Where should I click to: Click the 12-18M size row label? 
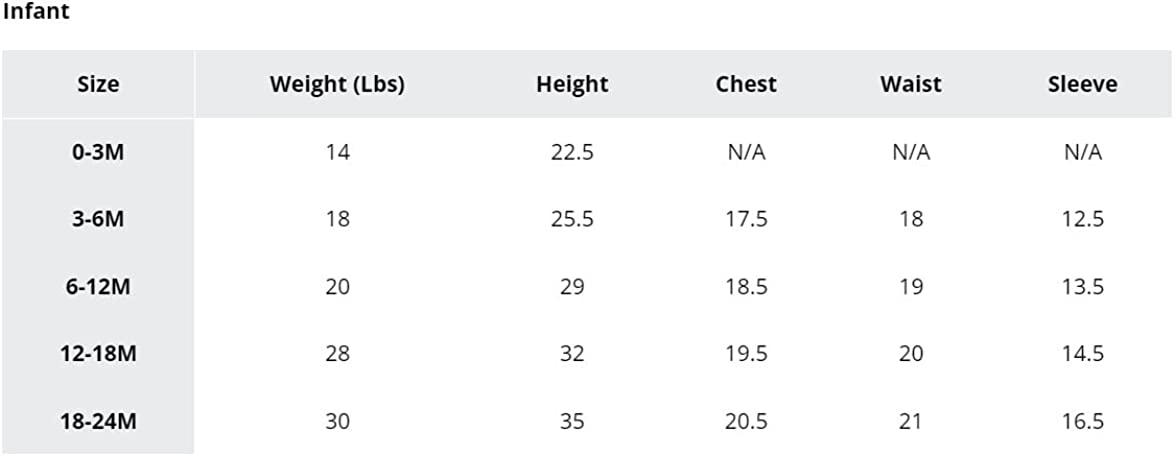(x=98, y=354)
